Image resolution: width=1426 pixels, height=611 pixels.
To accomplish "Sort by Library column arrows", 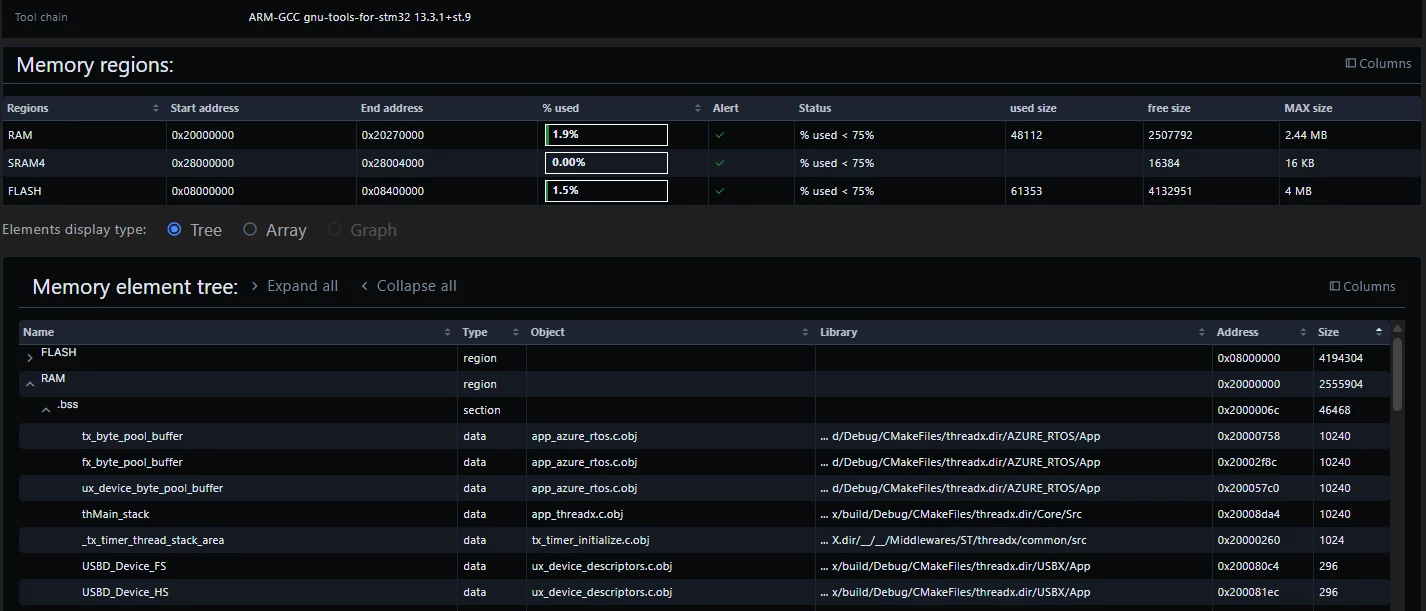I will (1202, 332).
